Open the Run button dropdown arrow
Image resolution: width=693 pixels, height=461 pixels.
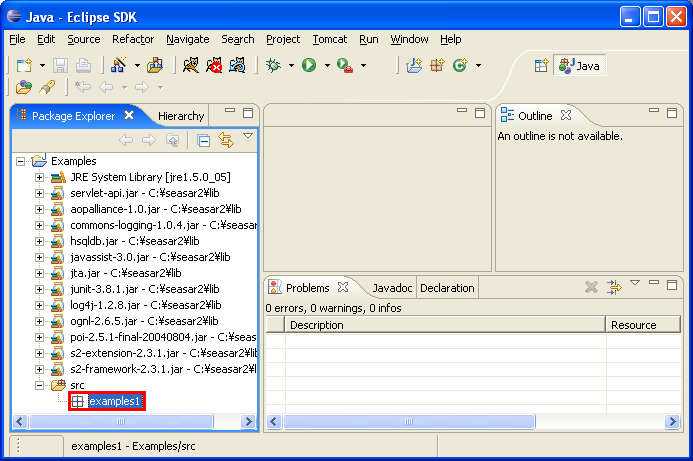326,66
